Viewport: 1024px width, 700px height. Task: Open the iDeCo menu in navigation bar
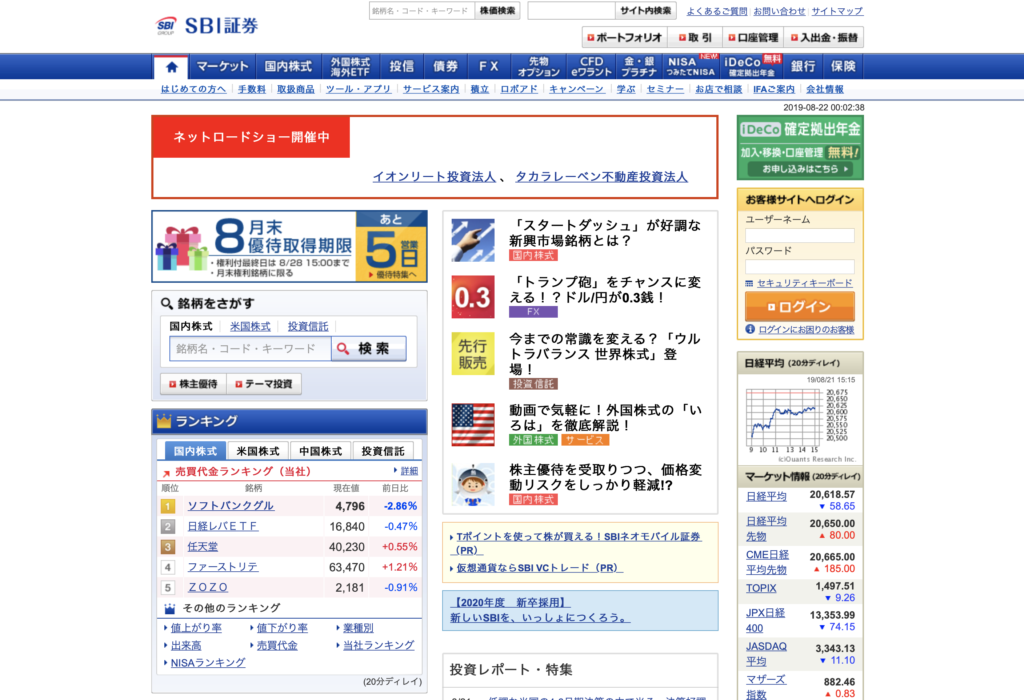[x=751, y=67]
